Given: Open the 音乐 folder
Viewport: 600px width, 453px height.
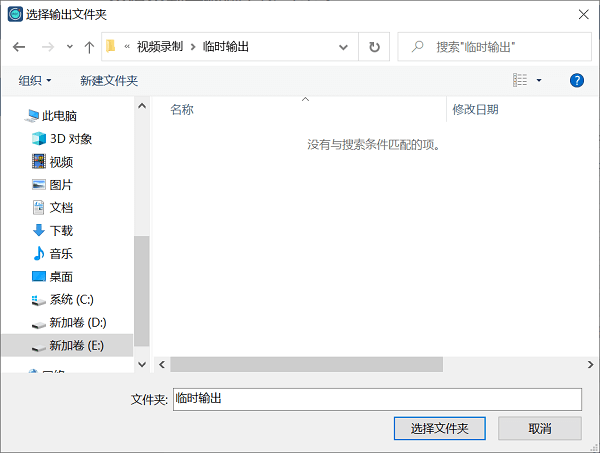Looking at the screenshot, I should point(61,254).
